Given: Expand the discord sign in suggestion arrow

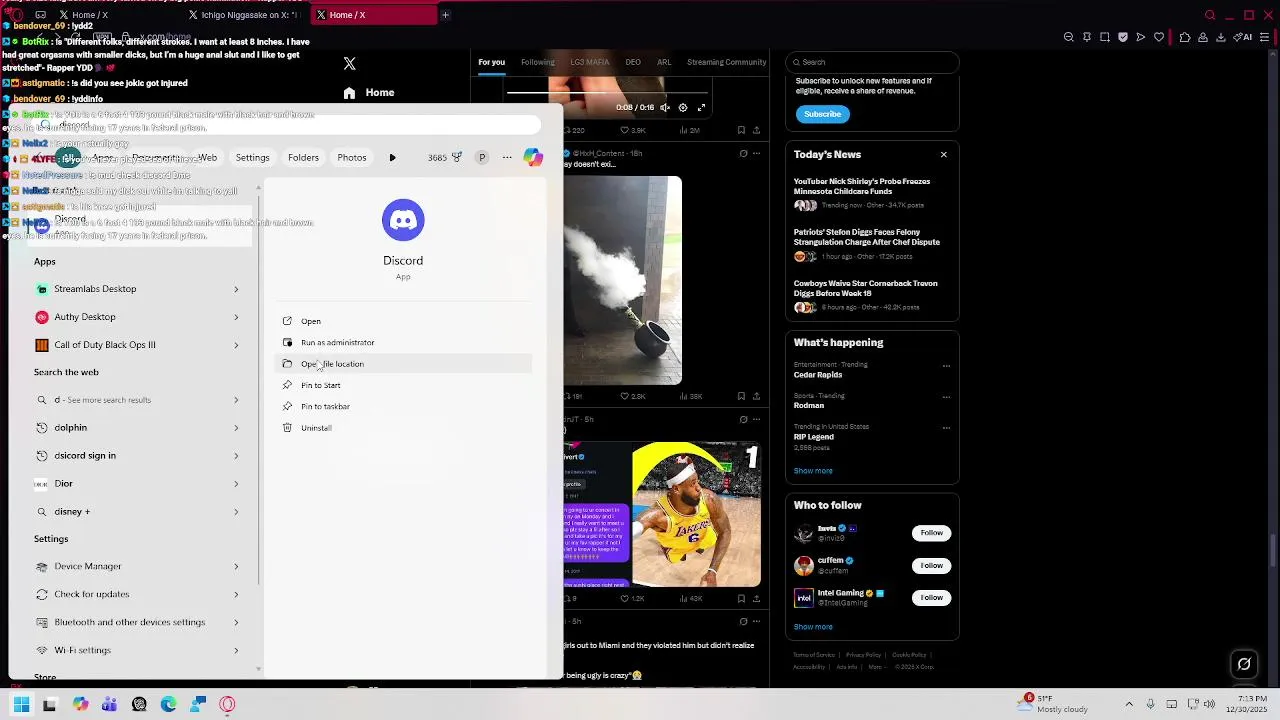Looking at the screenshot, I should [236, 456].
